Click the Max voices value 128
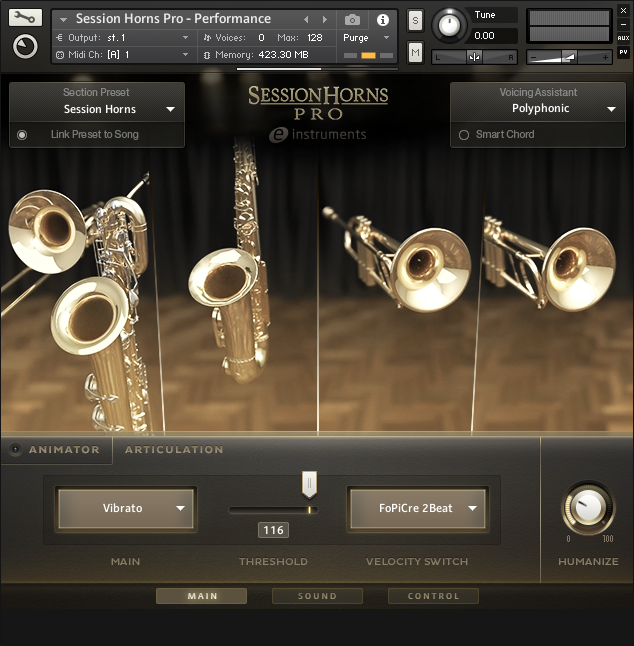The width and height of the screenshot is (634, 646). [x=315, y=38]
